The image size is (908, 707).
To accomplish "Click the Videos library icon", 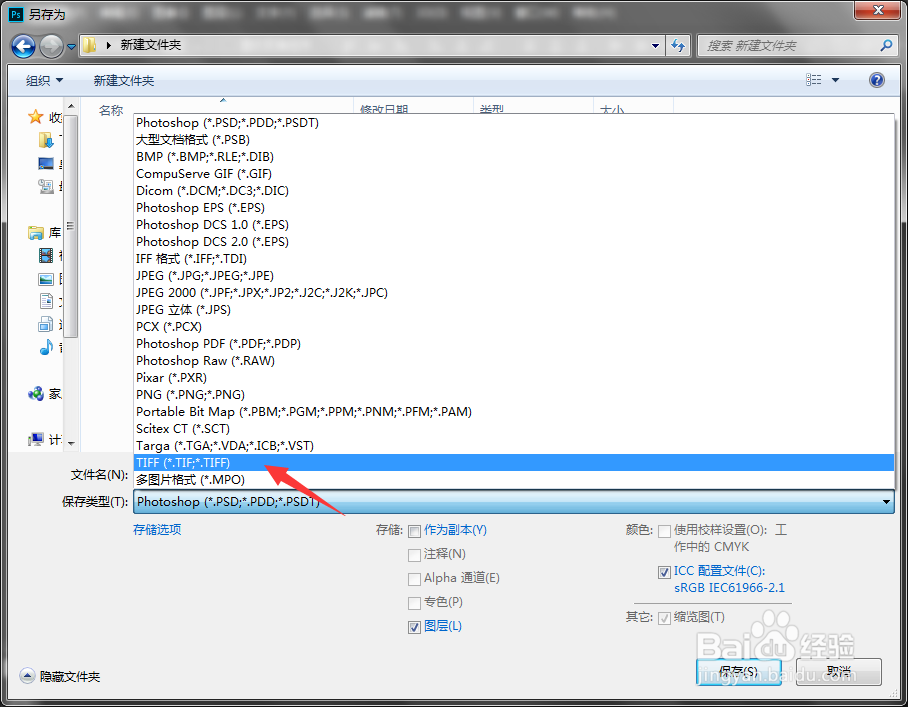I will pos(46,255).
